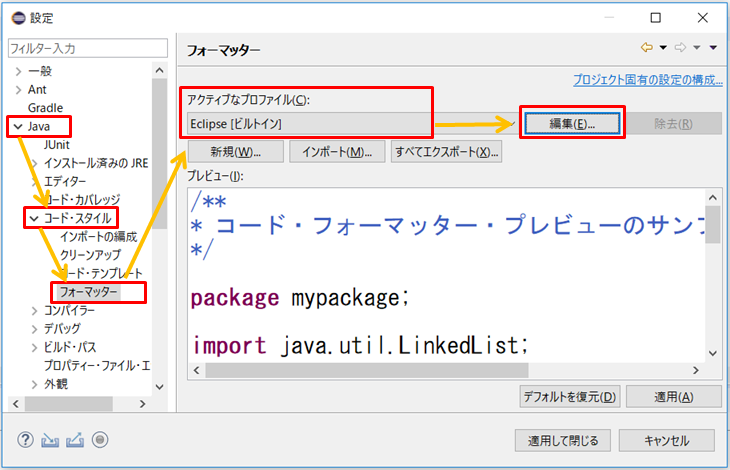The width and height of the screenshot is (730, 470).
Task: Click the help question mark icon
Action: [x=26, y=440]
